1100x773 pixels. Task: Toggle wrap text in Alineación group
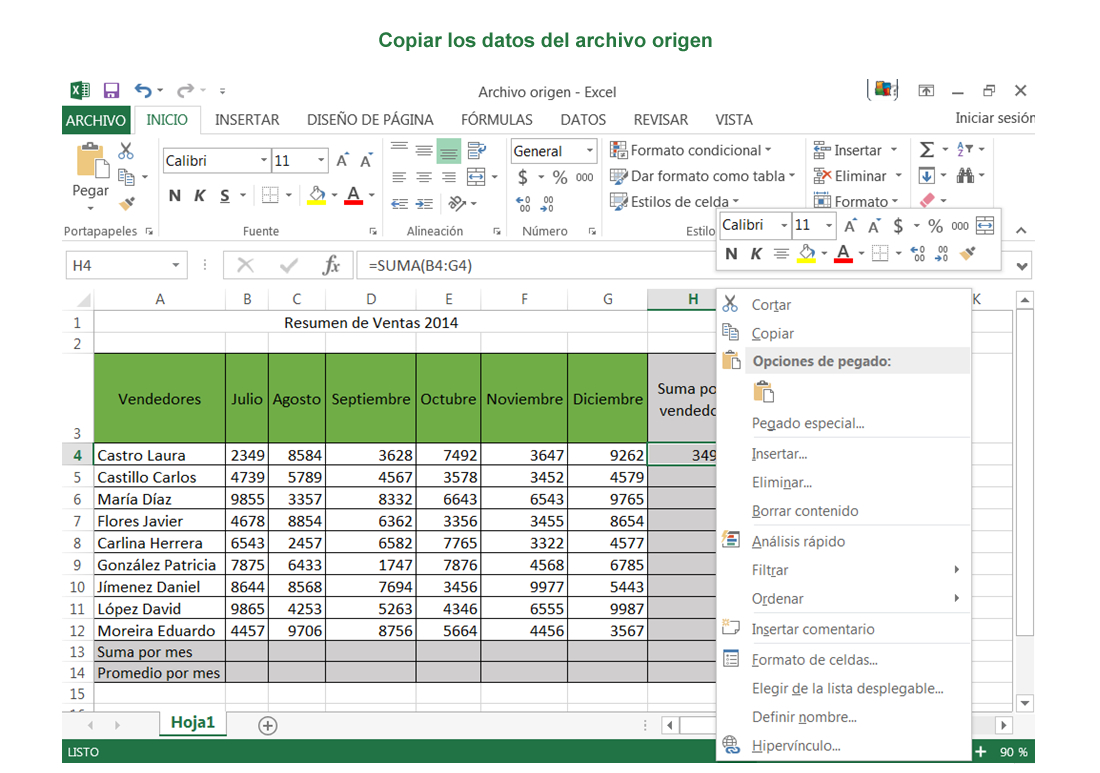[x=477, y=151]
